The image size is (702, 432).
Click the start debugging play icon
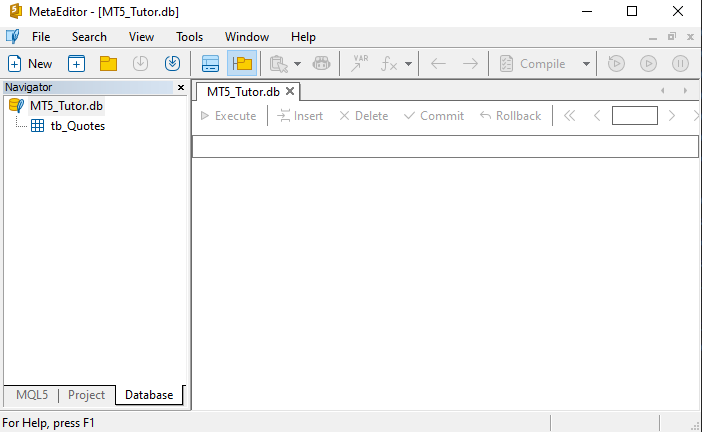pyautogui.click(x=648, y=64)
